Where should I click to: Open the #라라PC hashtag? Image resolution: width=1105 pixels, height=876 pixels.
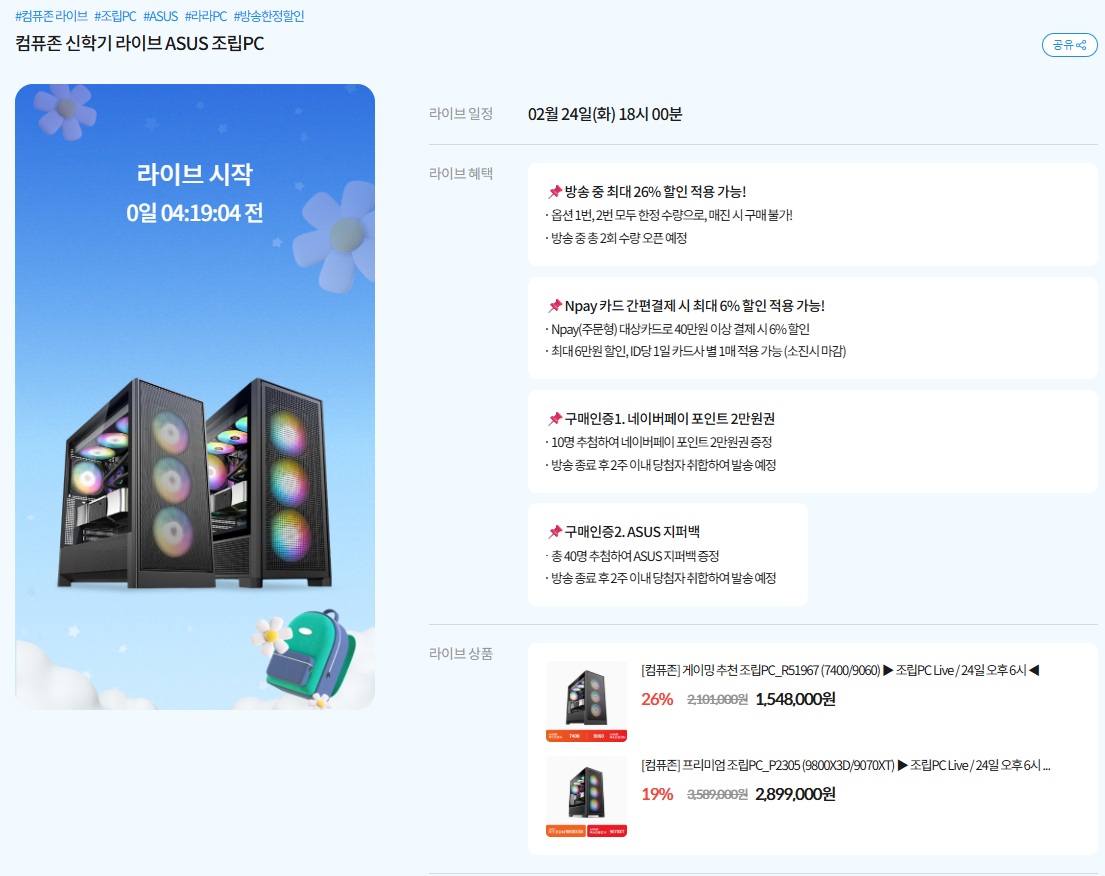tap(206, 16)
